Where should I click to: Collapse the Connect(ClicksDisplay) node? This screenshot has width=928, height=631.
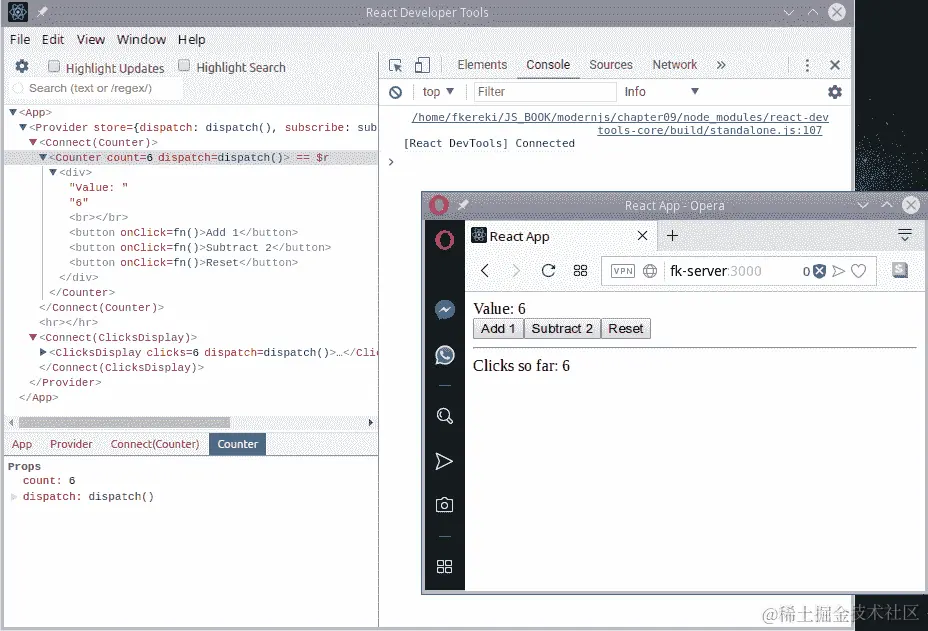(x=33, y=337)
